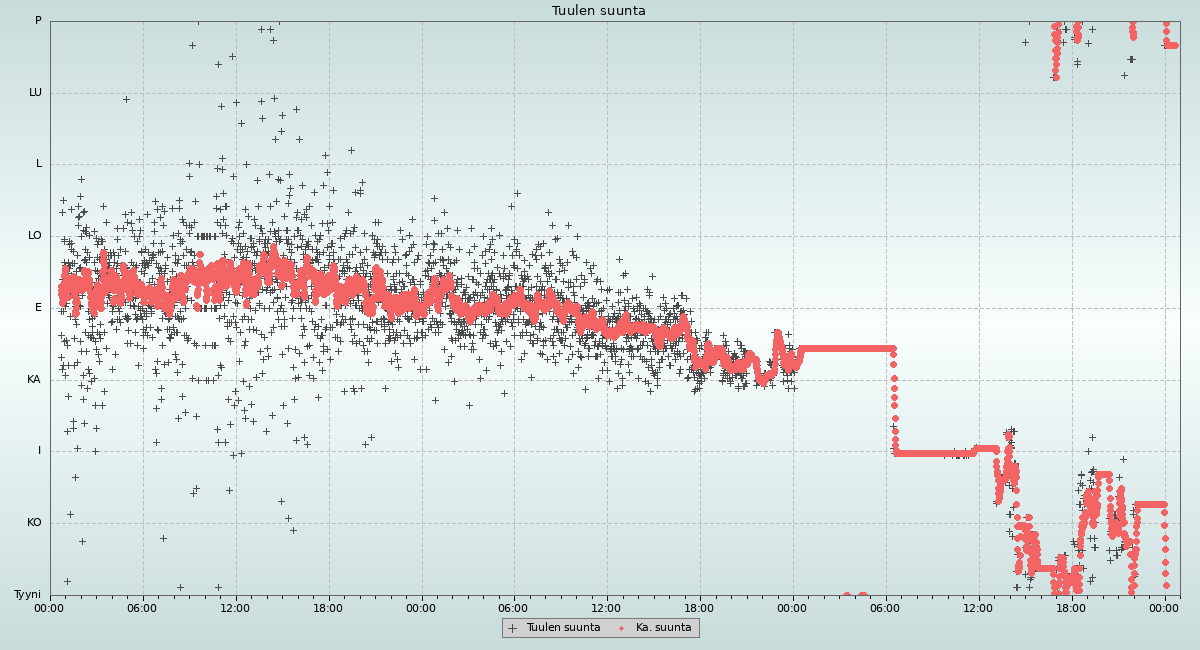The height and width of the screenshot is (650, 1200).
Task: Click the 'KO' y-axis label
Action: coord(34,523)
